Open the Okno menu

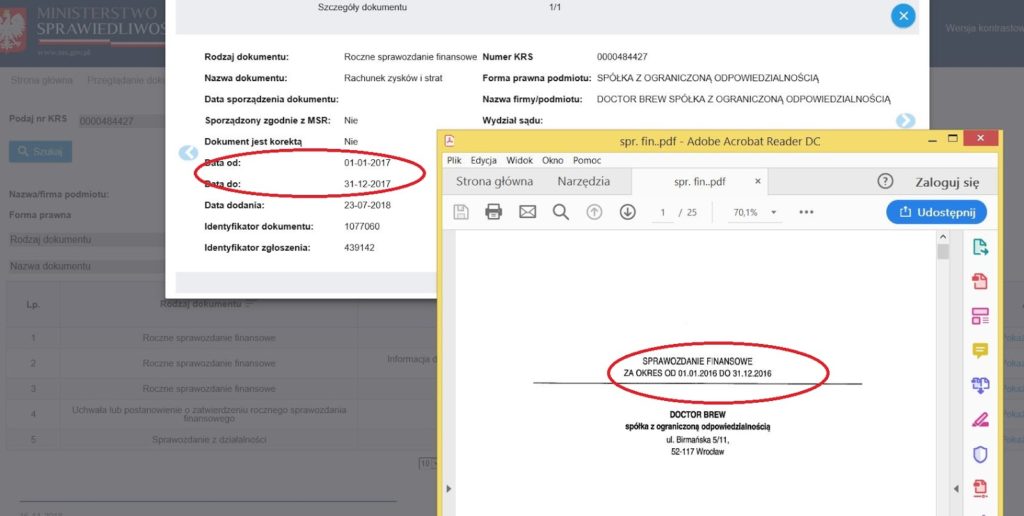[552, 160]
